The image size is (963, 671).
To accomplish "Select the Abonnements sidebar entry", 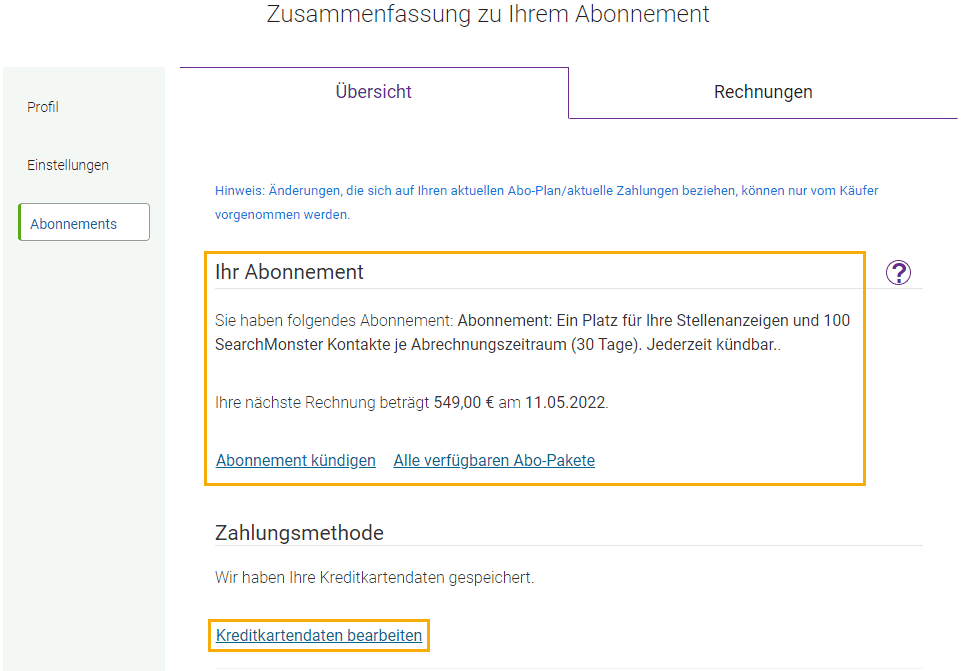I will [84, 222].
